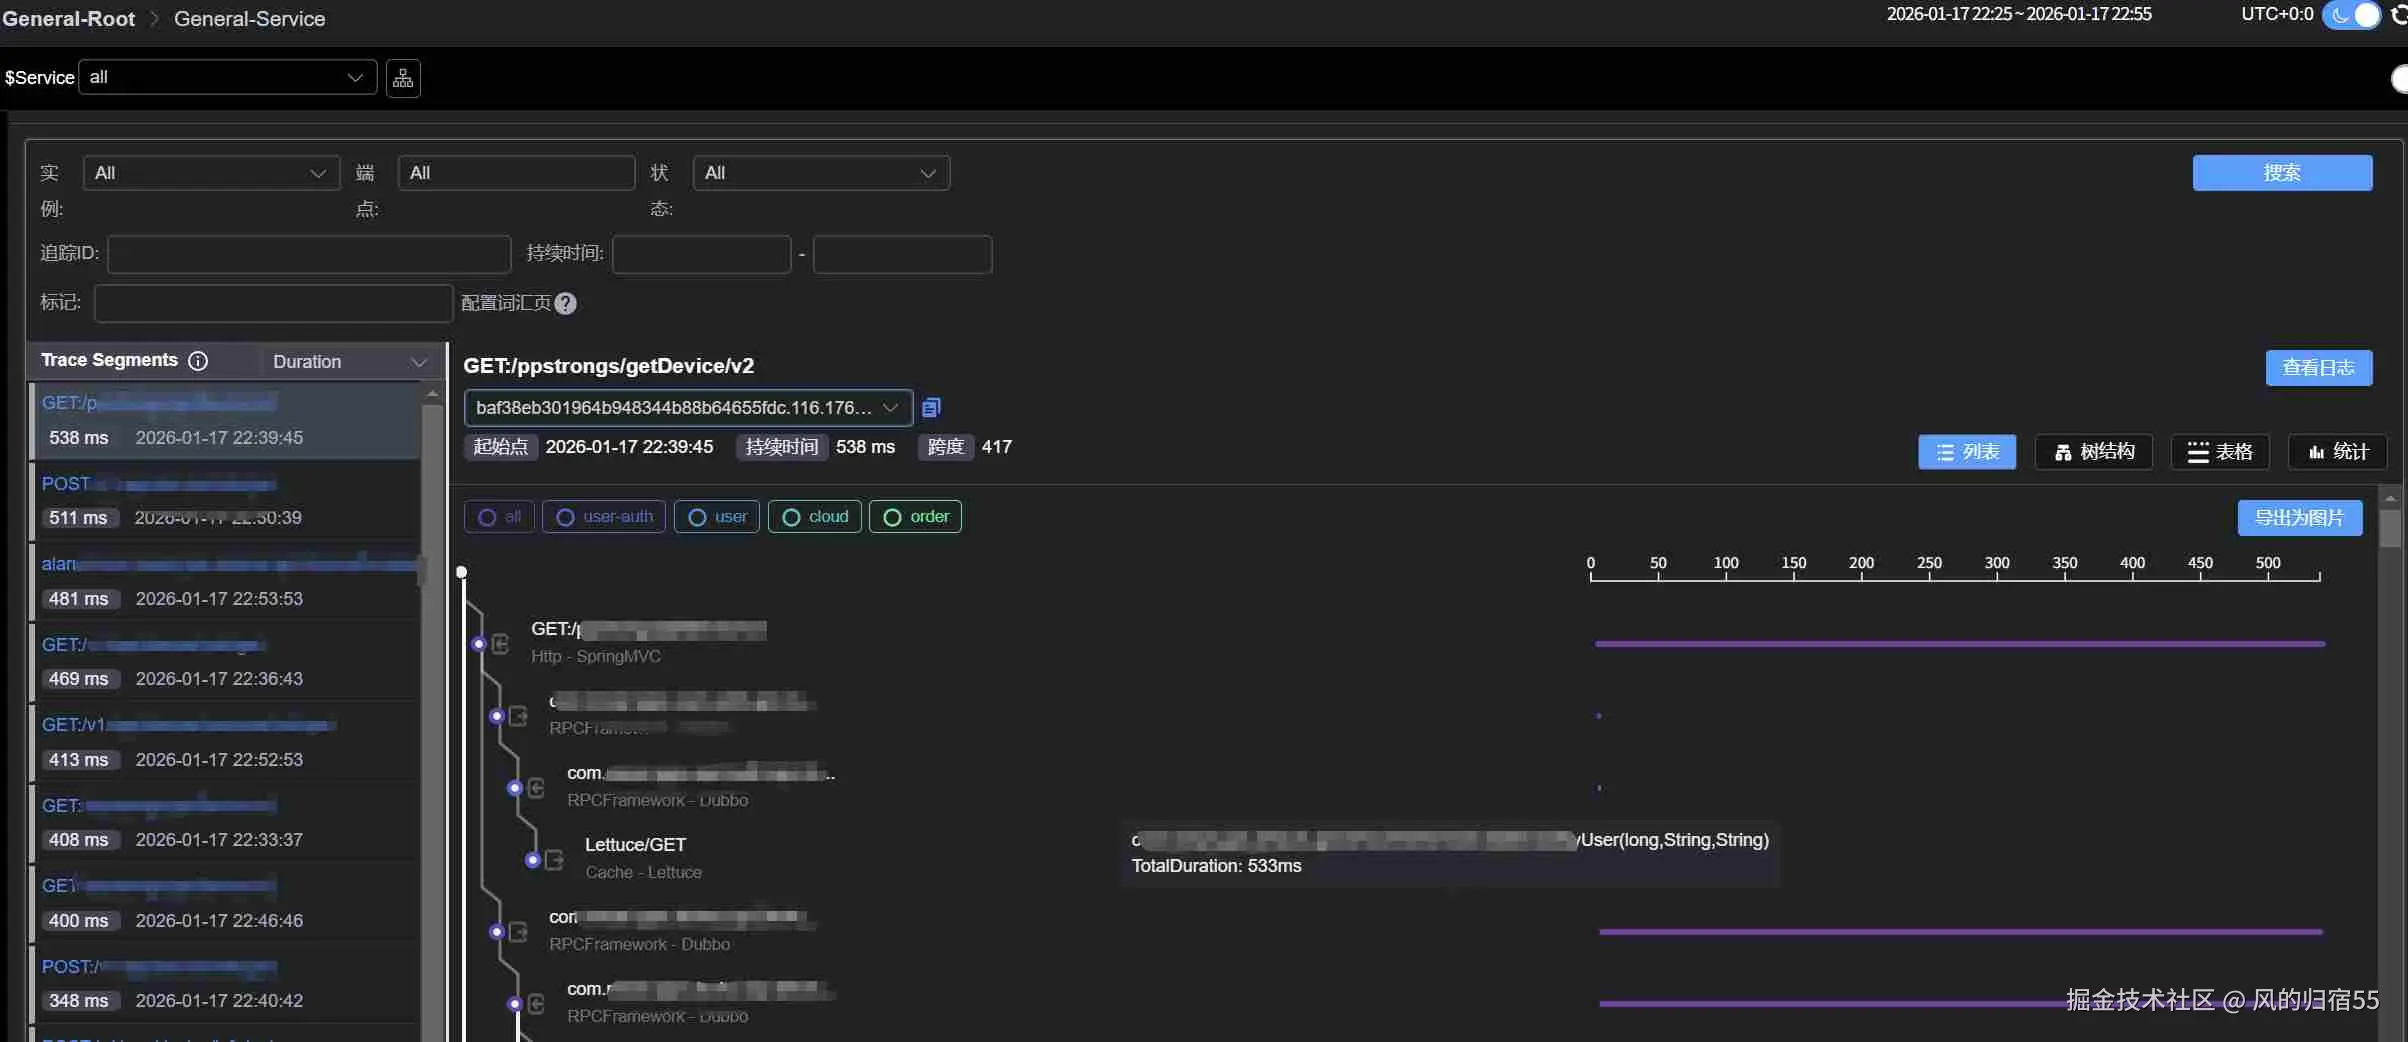Image resolution: width=2408 pixels, height=1042 pixels.
Task: Select the 469 ms GET trace segment
Action: point(225,662)
